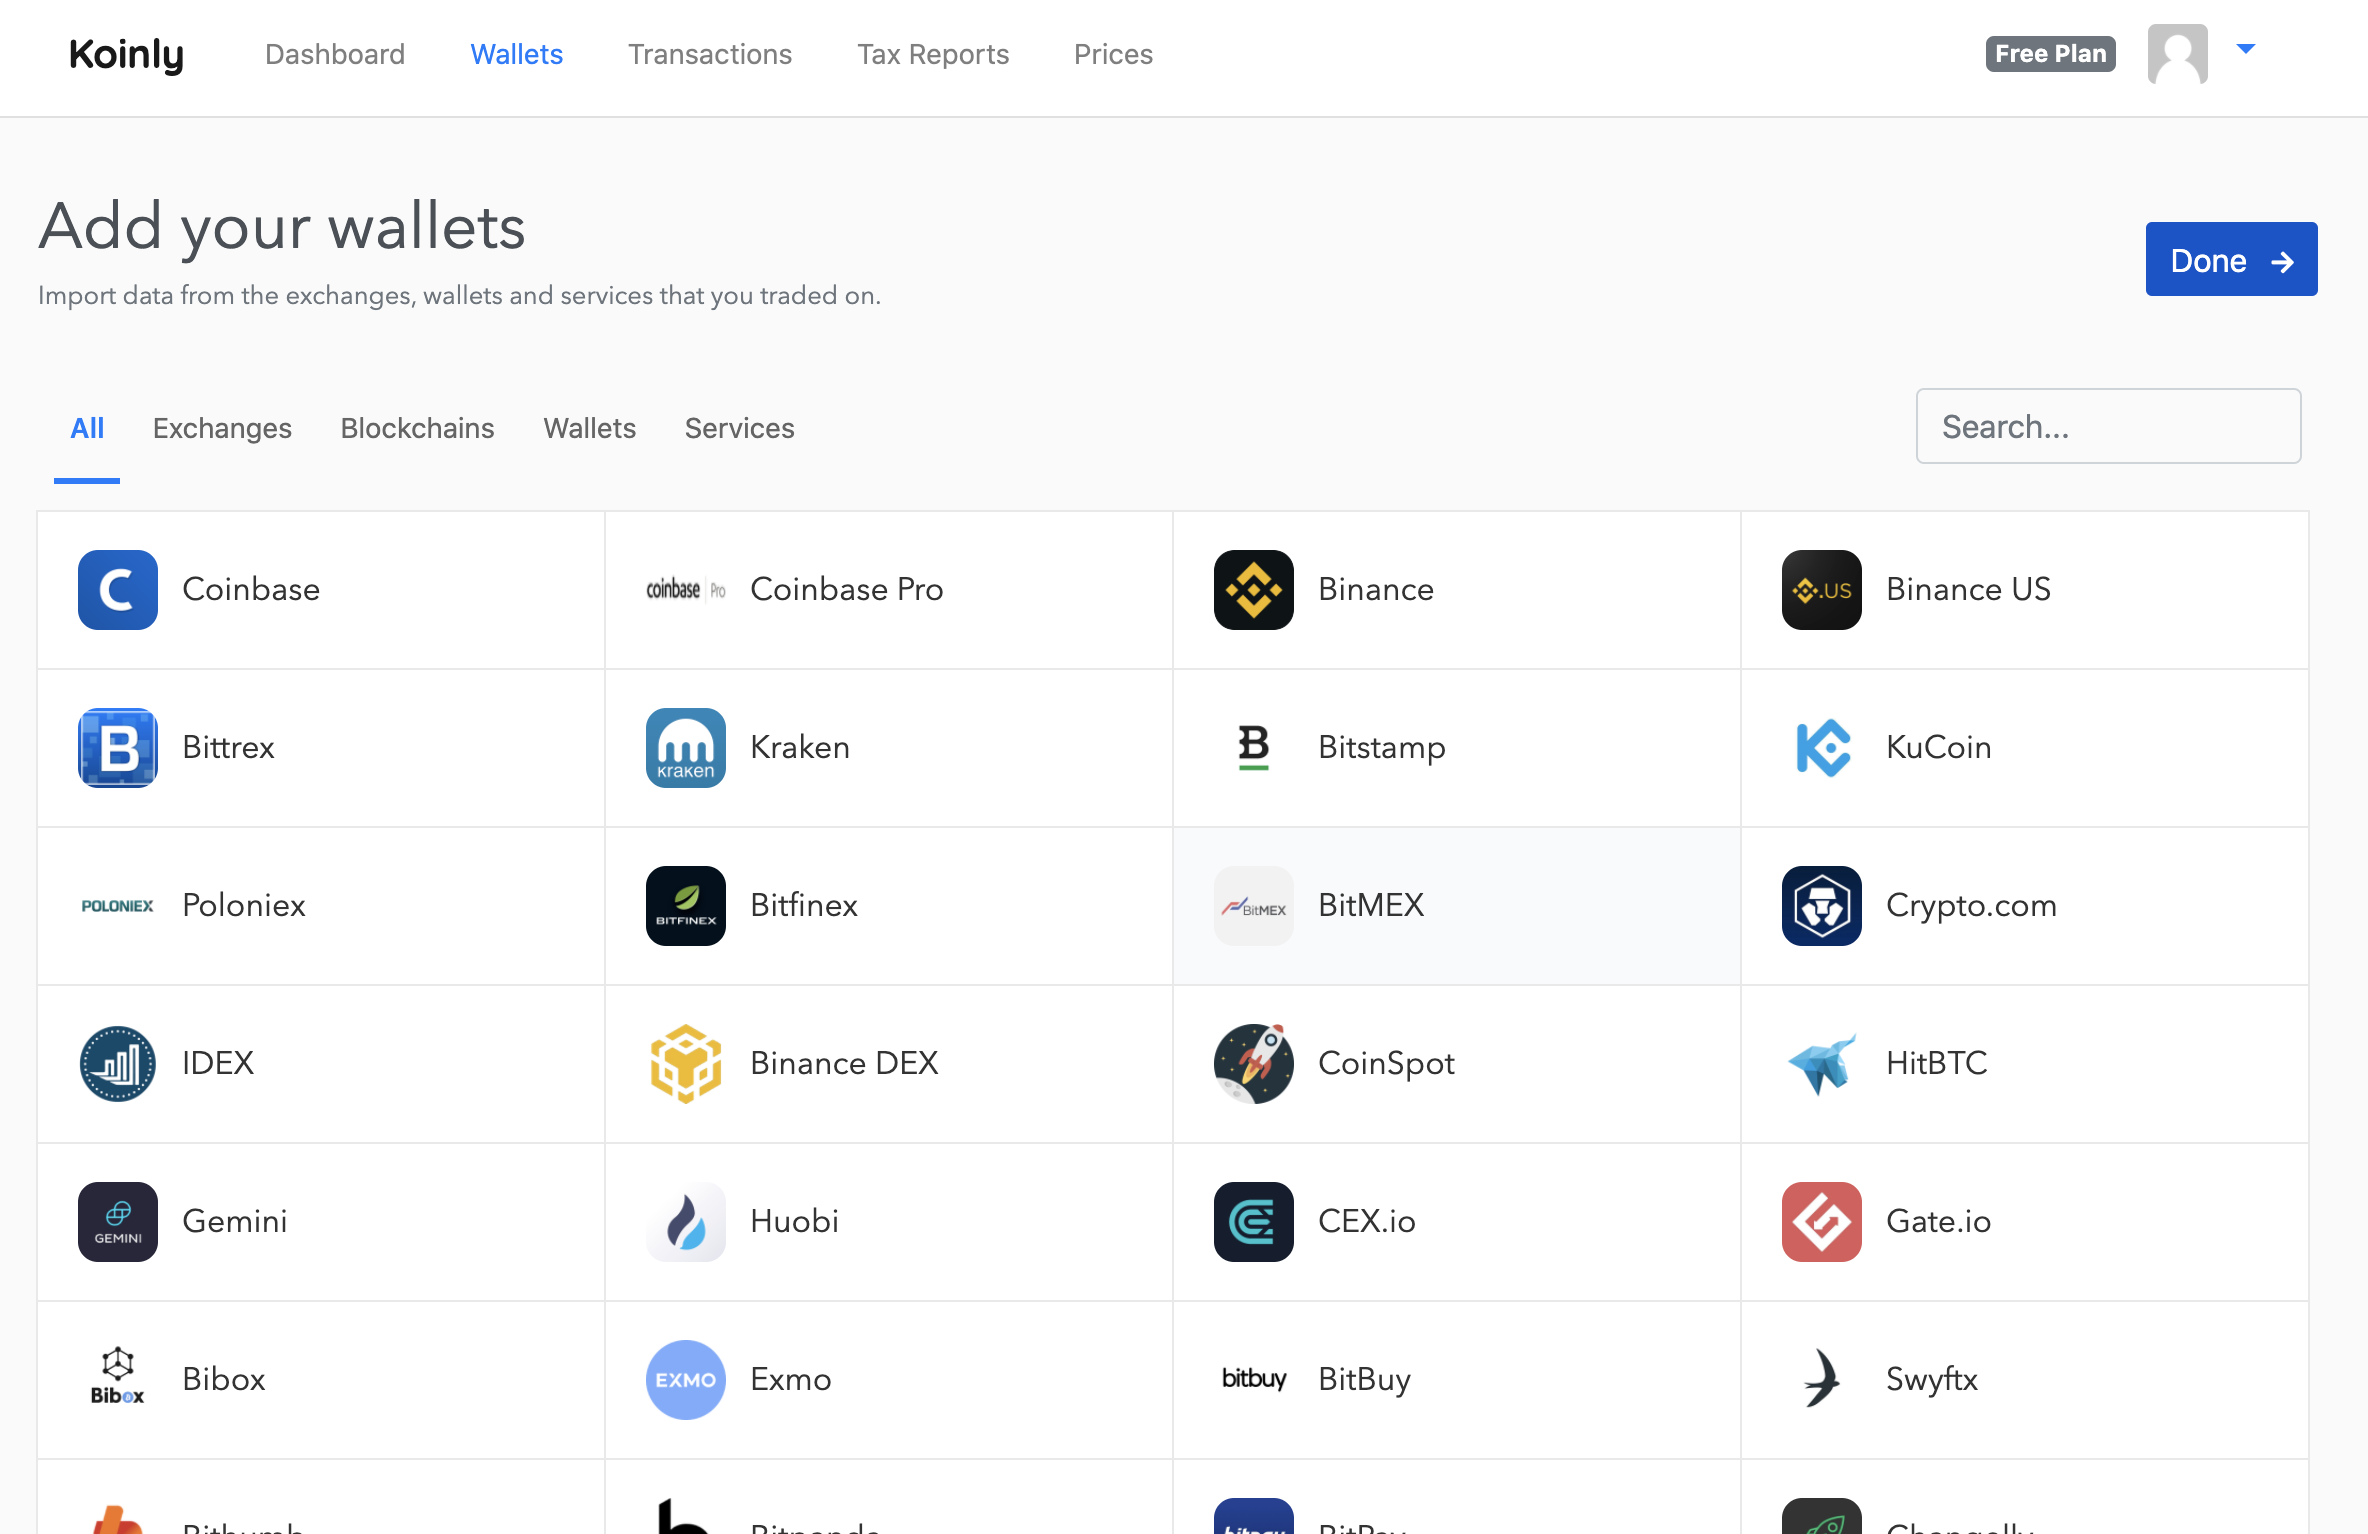The width and height of the screenshot is (2368, 1534).
Task: Pick the Binance DEX logo icon
Action: (686, 1064)
